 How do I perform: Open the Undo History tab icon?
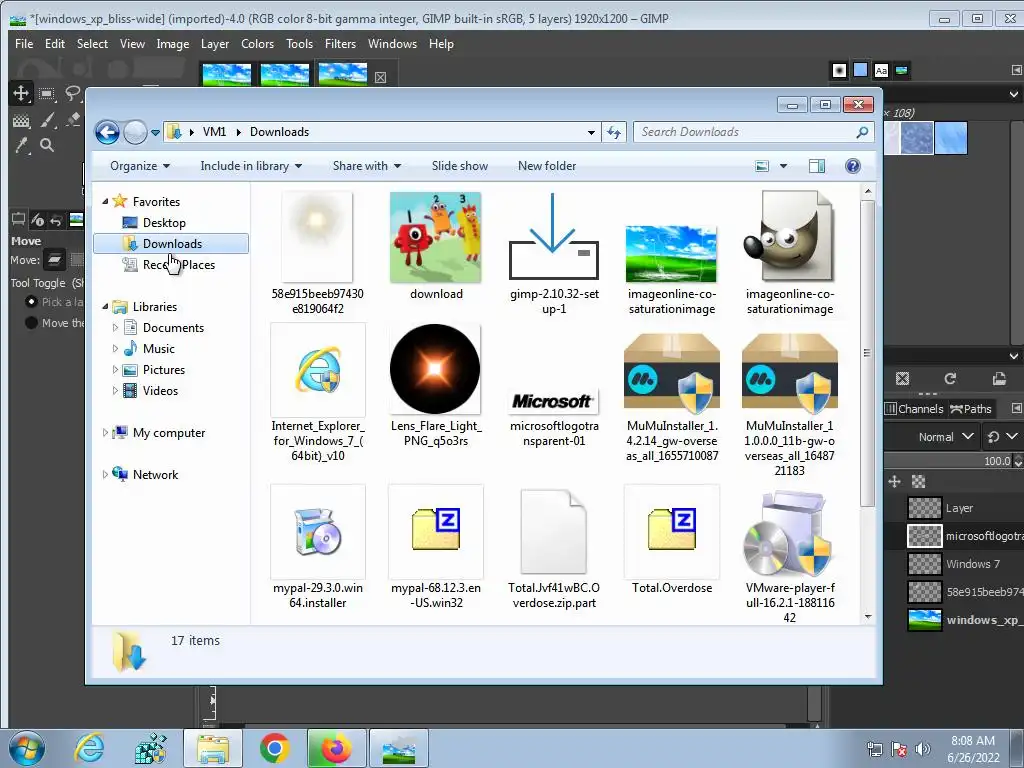coord(56,220)
